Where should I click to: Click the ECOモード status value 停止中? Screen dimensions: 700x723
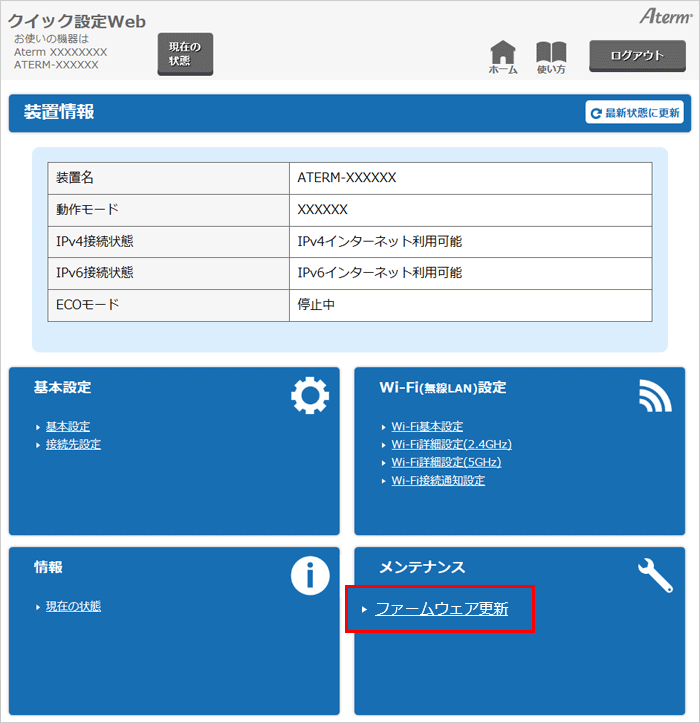click(x=316, y=304)
